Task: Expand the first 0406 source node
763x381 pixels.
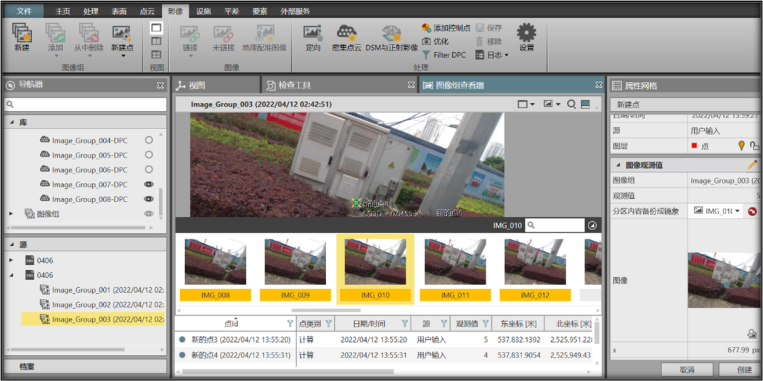Action: [x=12, y=260]
